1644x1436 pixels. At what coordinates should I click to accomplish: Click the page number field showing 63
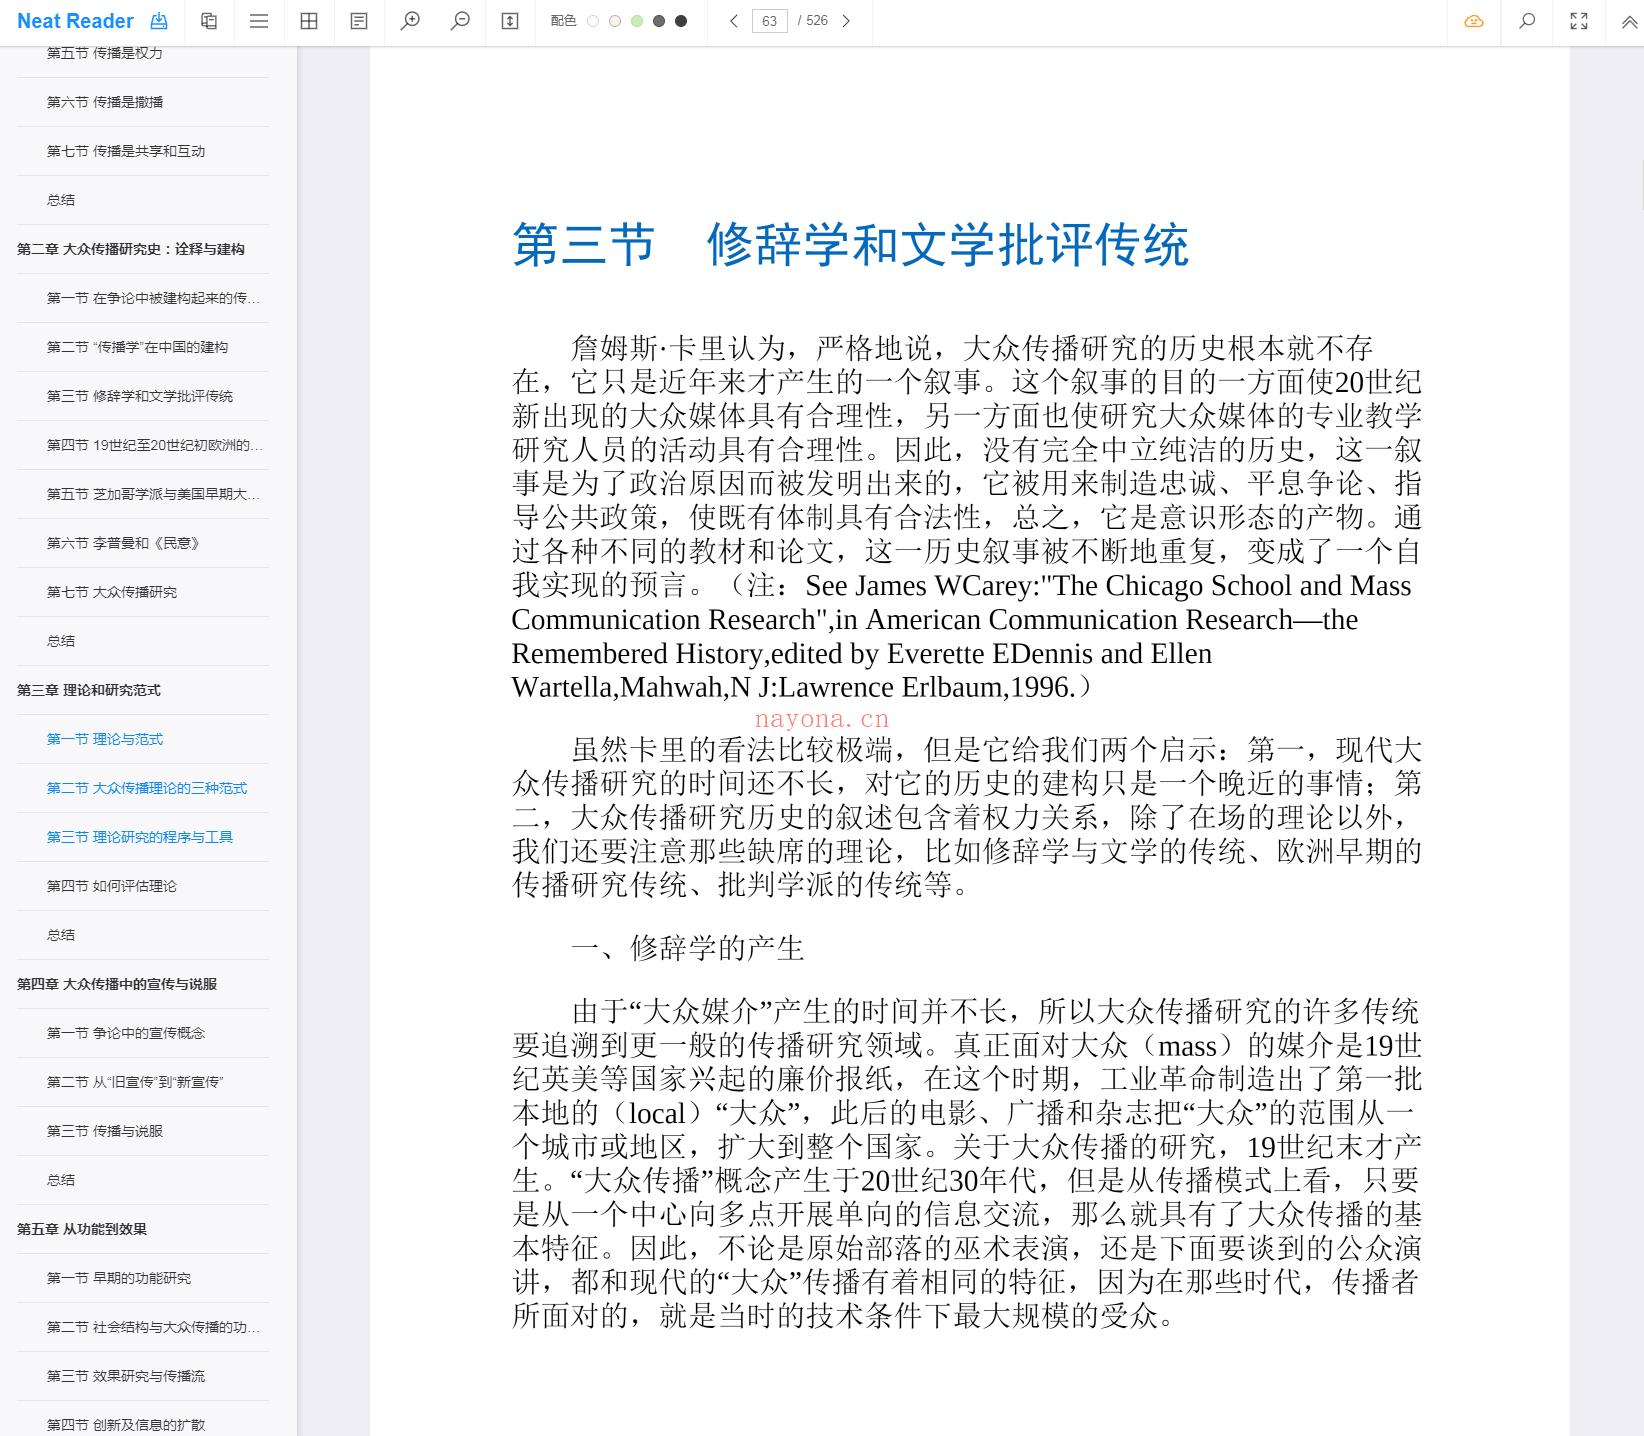[769, 21]
